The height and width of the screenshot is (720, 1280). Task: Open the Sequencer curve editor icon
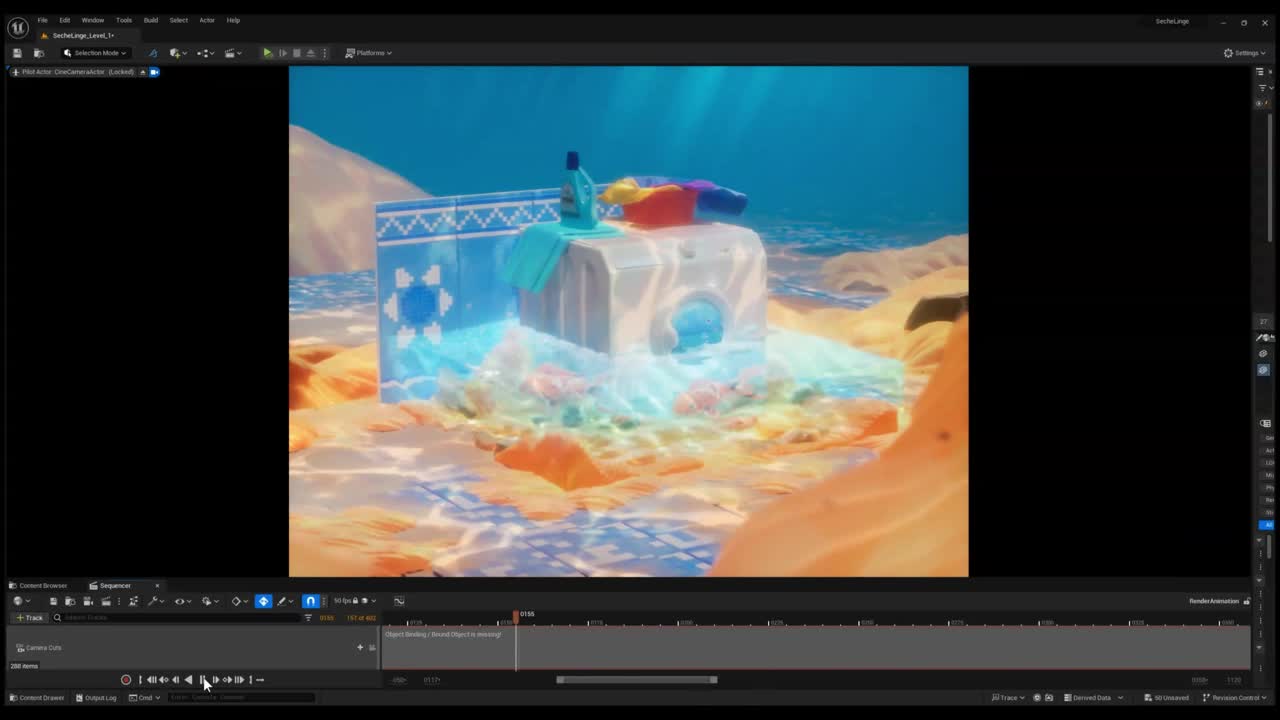399,601
